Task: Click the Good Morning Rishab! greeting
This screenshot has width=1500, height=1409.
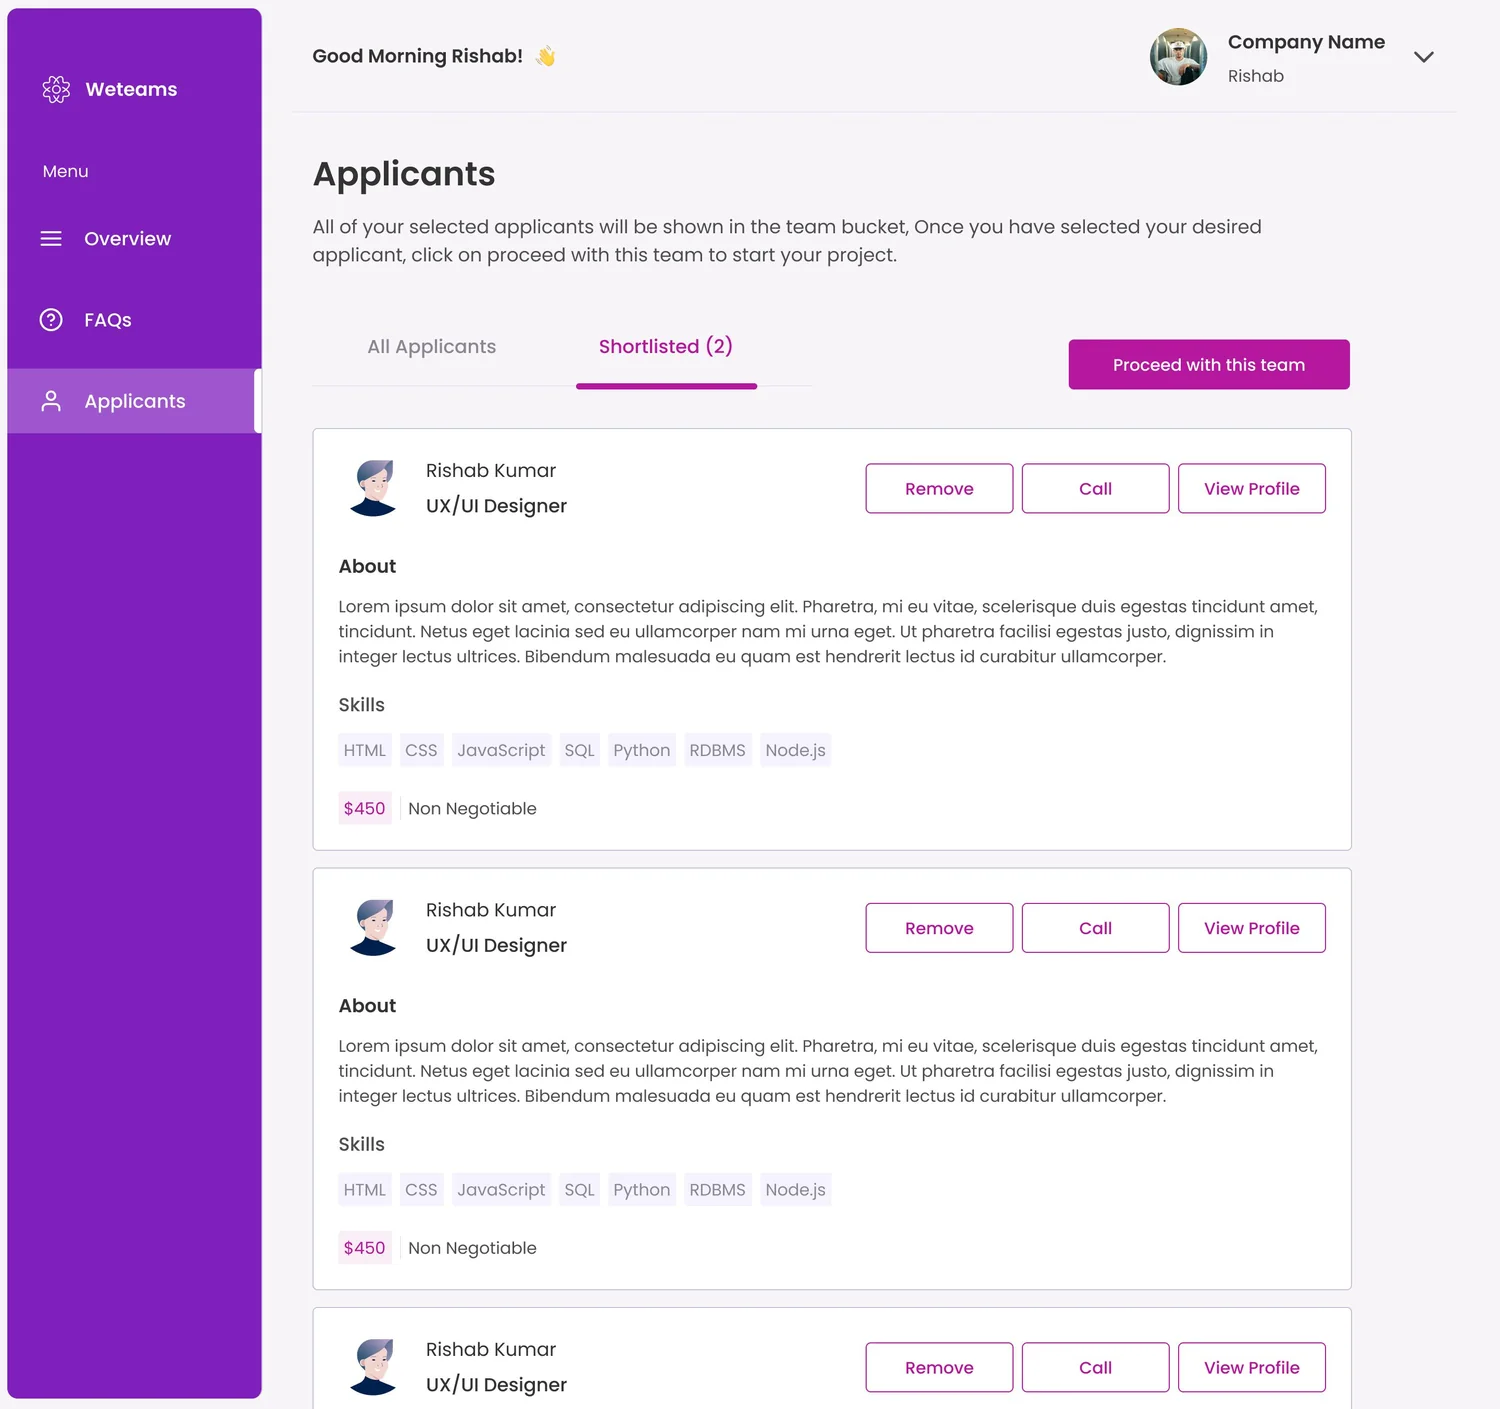Action: pyautogui.click(x=418, y=56)
